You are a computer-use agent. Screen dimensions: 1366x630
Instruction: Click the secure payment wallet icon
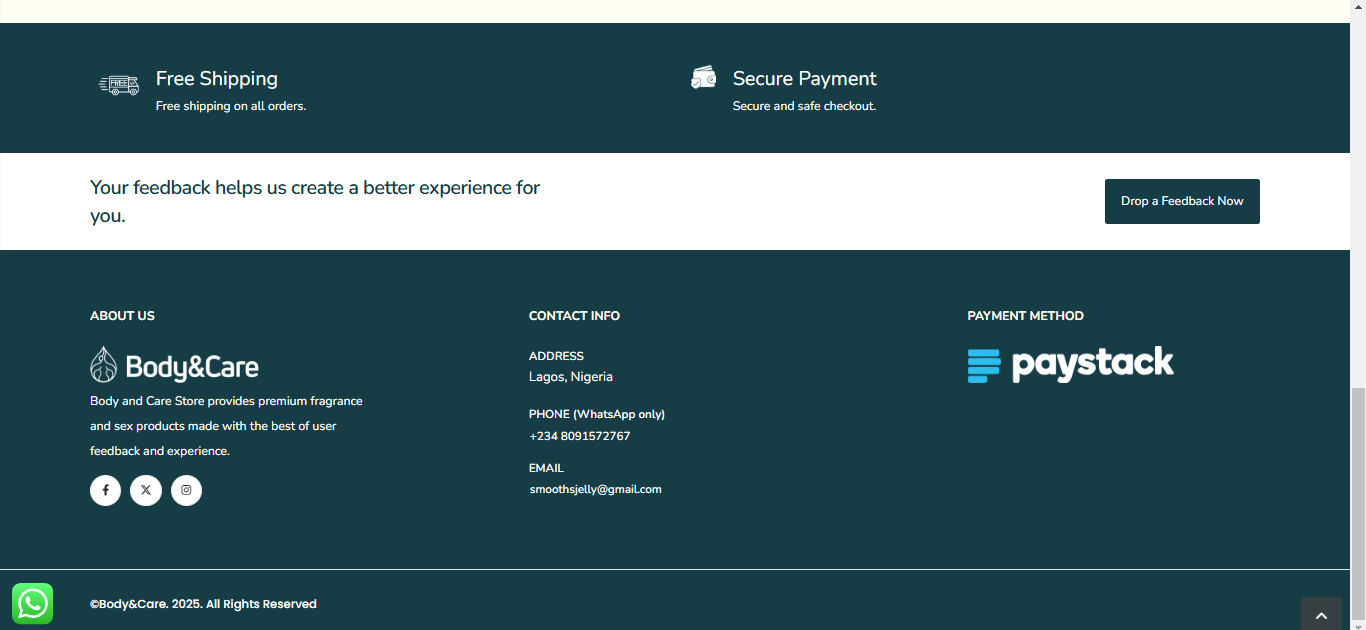click(x=704, y=78)
